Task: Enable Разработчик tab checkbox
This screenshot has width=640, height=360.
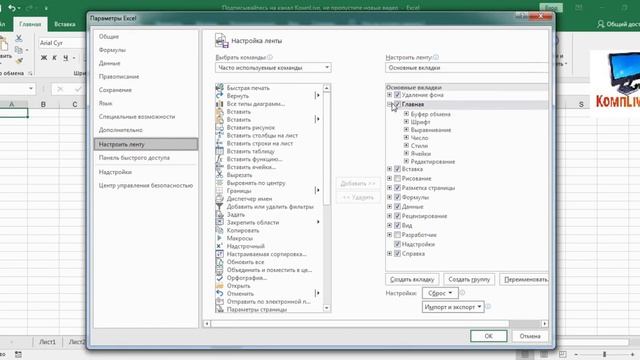Action: click(397, 235)
